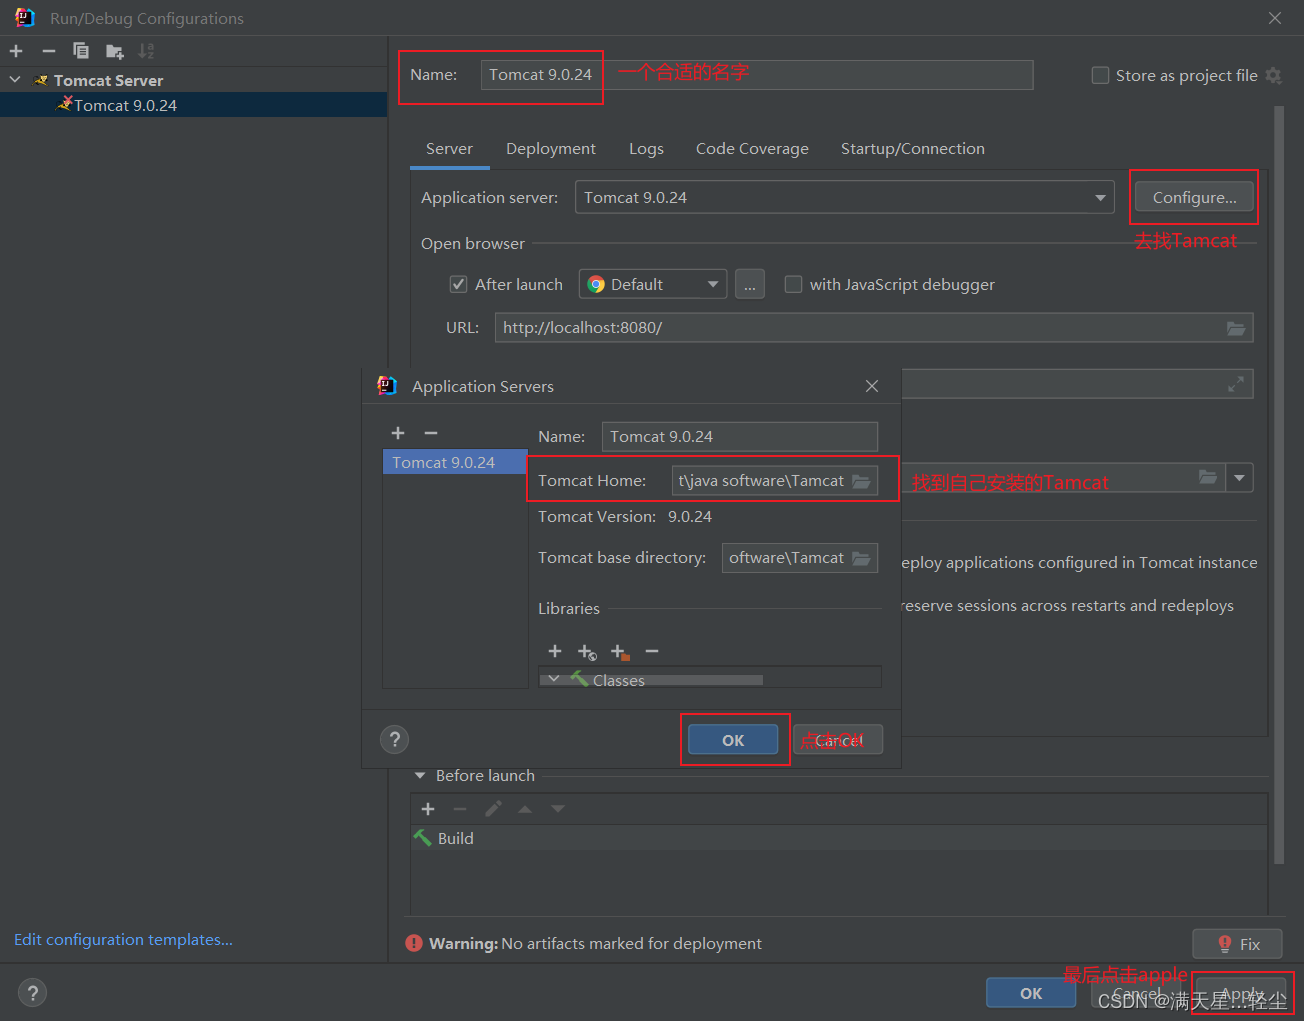
Task: Add a Before launch task with plus
Action: coord(428,809)
